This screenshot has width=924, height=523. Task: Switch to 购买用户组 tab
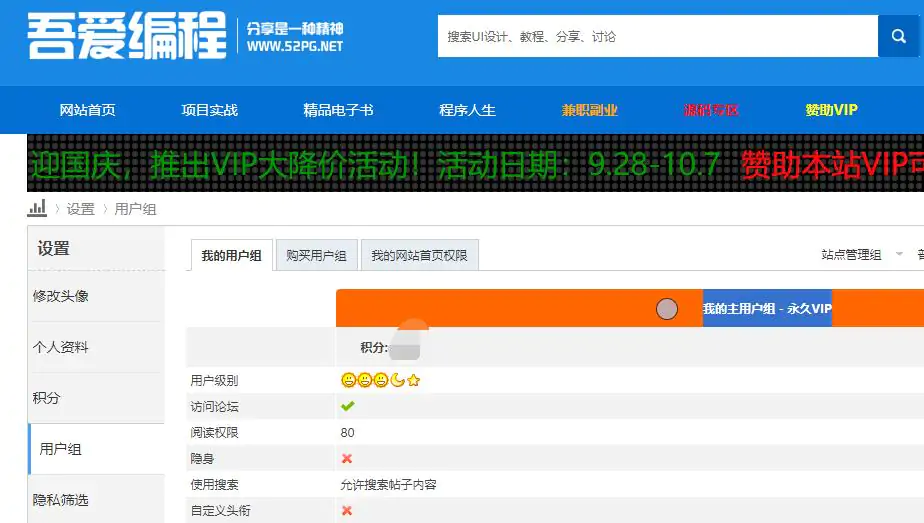tap(316, 256)
